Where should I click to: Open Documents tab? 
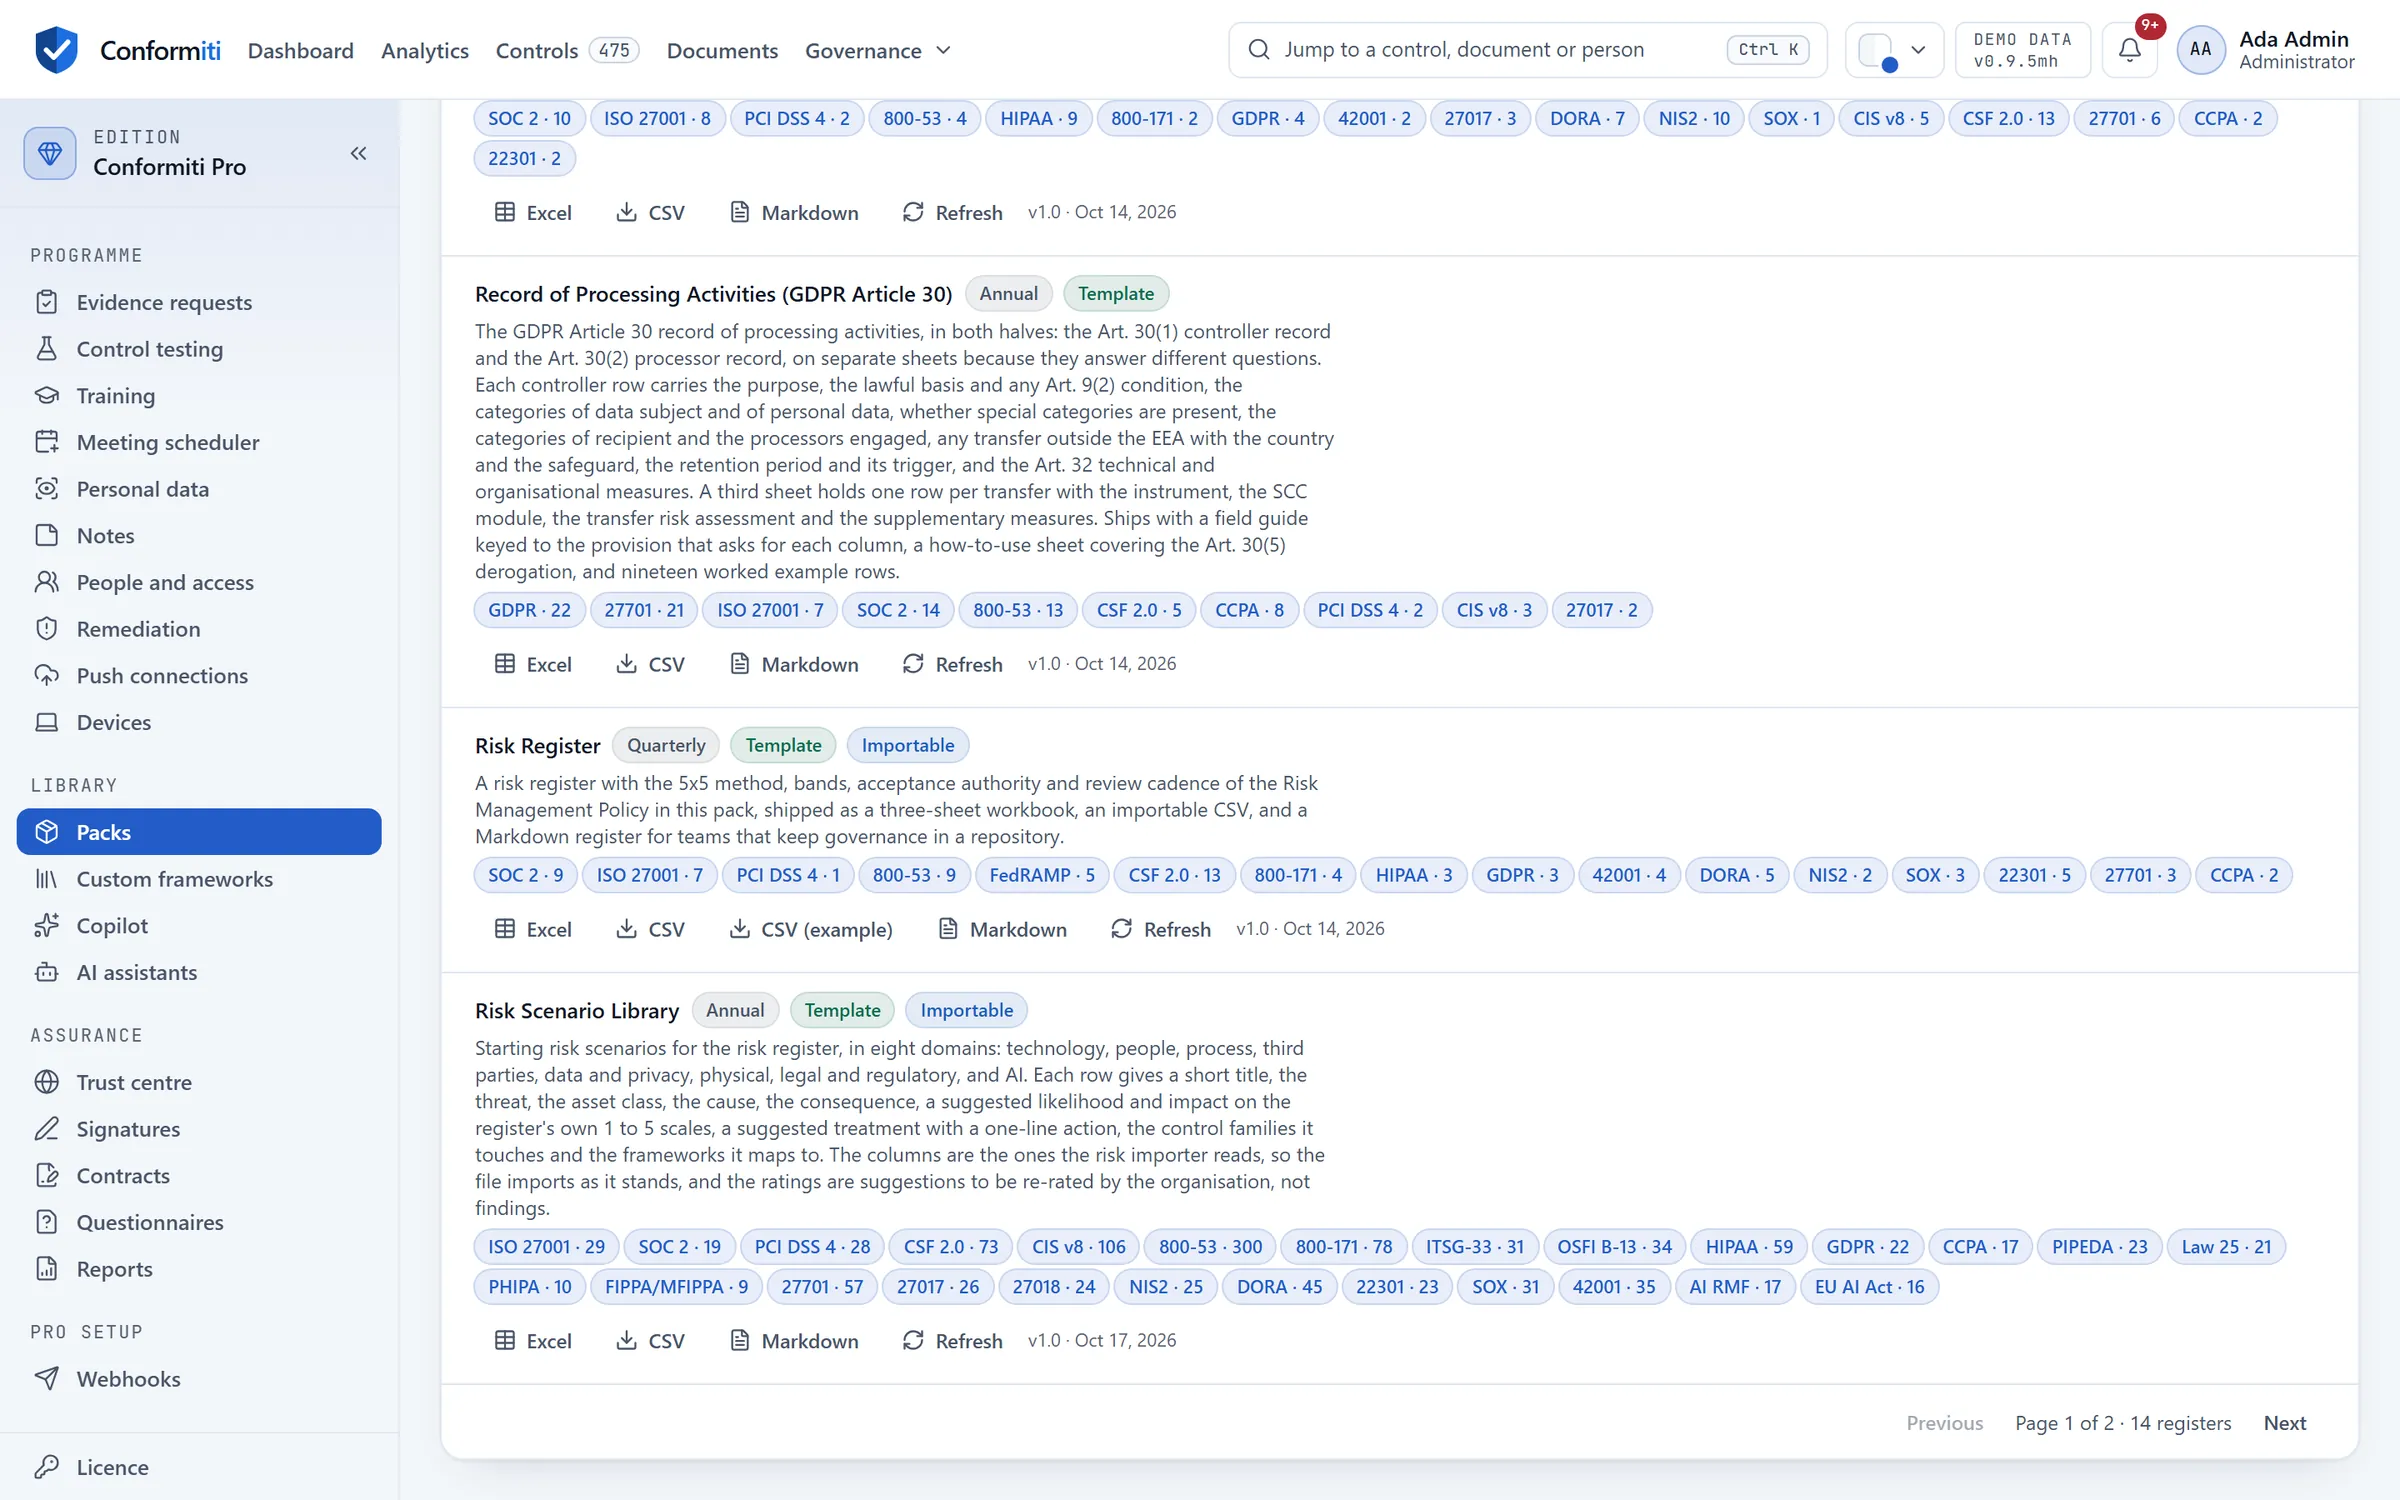click(x=722, y=50)
